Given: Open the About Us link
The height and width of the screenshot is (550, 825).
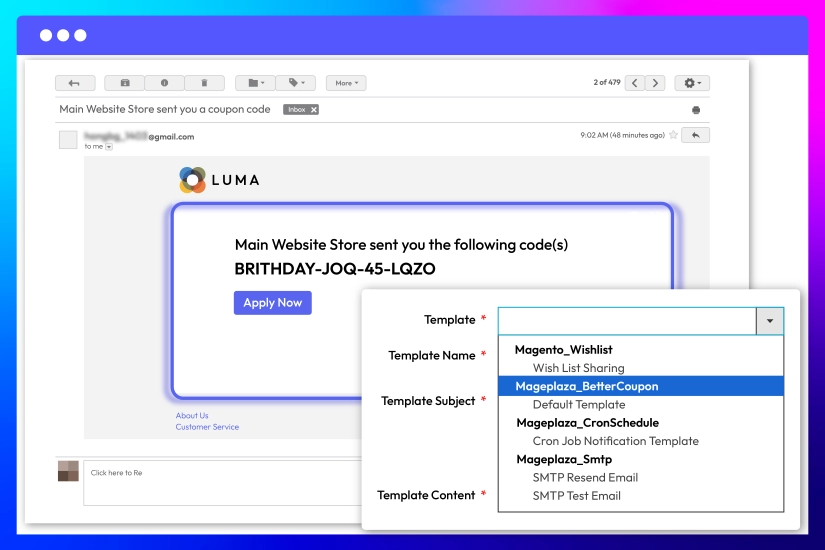Looking at the screenshot, I should (192, 416).
